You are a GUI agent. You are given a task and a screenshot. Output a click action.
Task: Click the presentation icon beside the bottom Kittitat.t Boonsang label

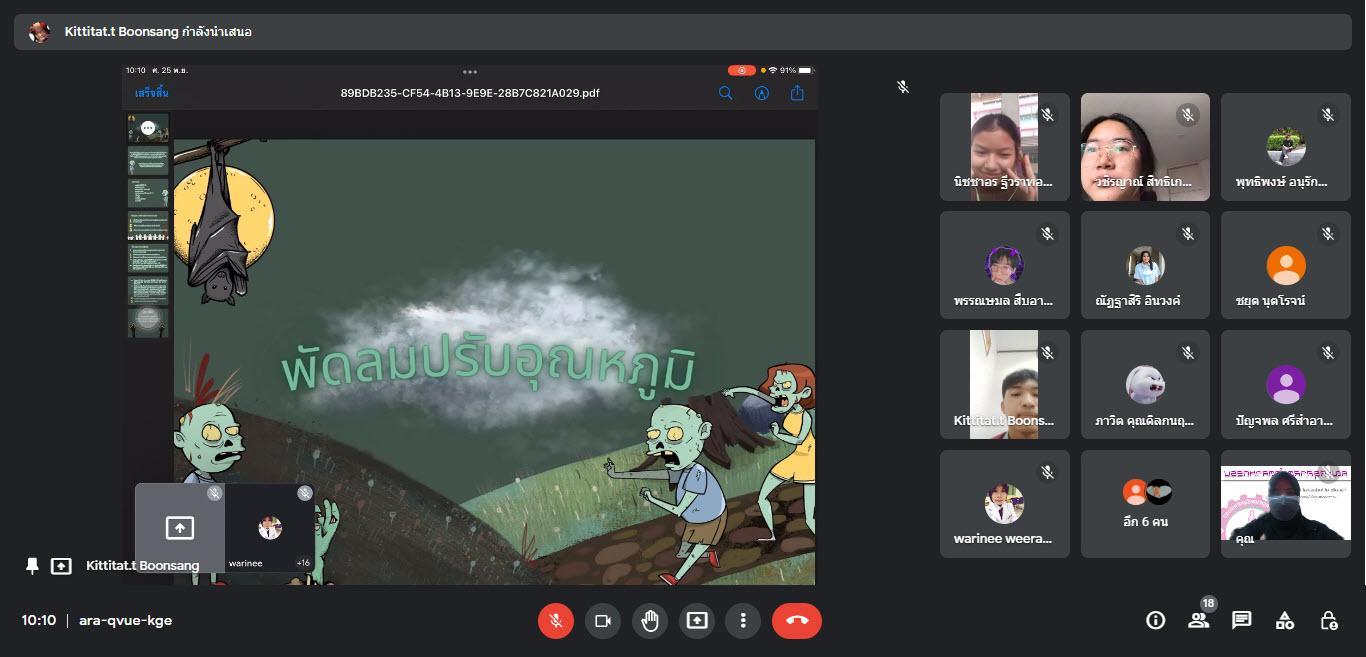pos(61,566)
